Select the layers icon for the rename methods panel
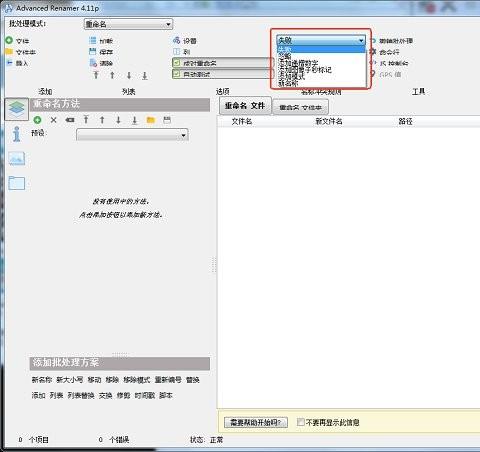 click(x=17, y=109)
